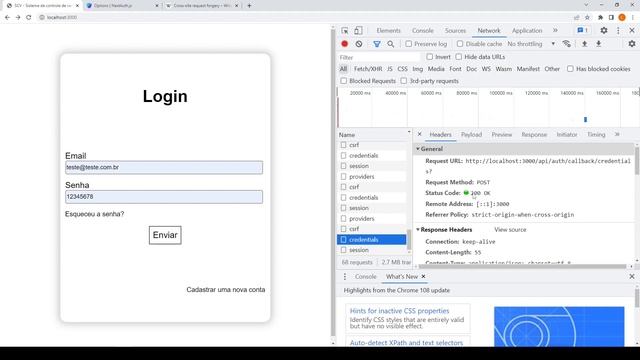
Task: Clear the network log
Action: (x=359, y=44)
